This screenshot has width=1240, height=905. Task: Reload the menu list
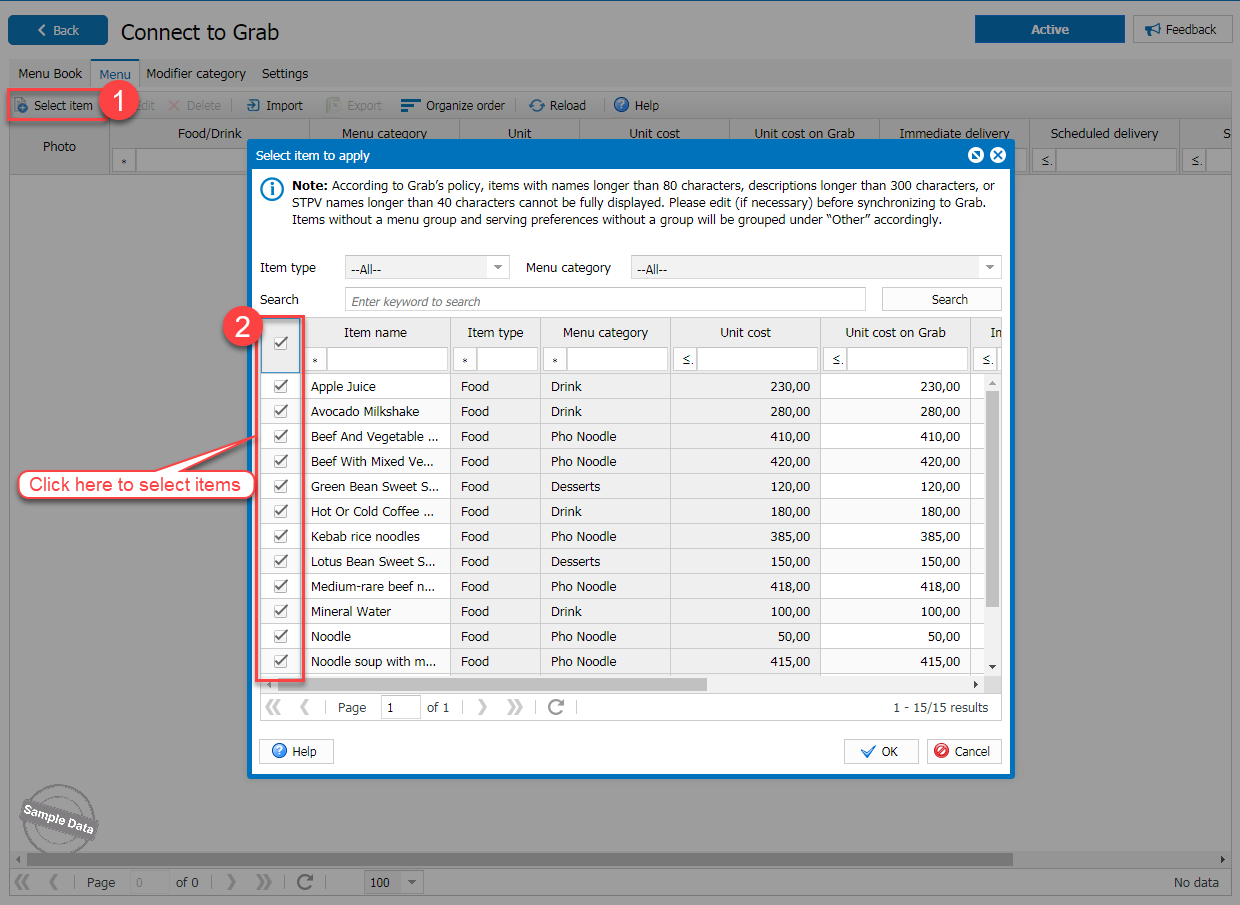[x=537, y=105]
